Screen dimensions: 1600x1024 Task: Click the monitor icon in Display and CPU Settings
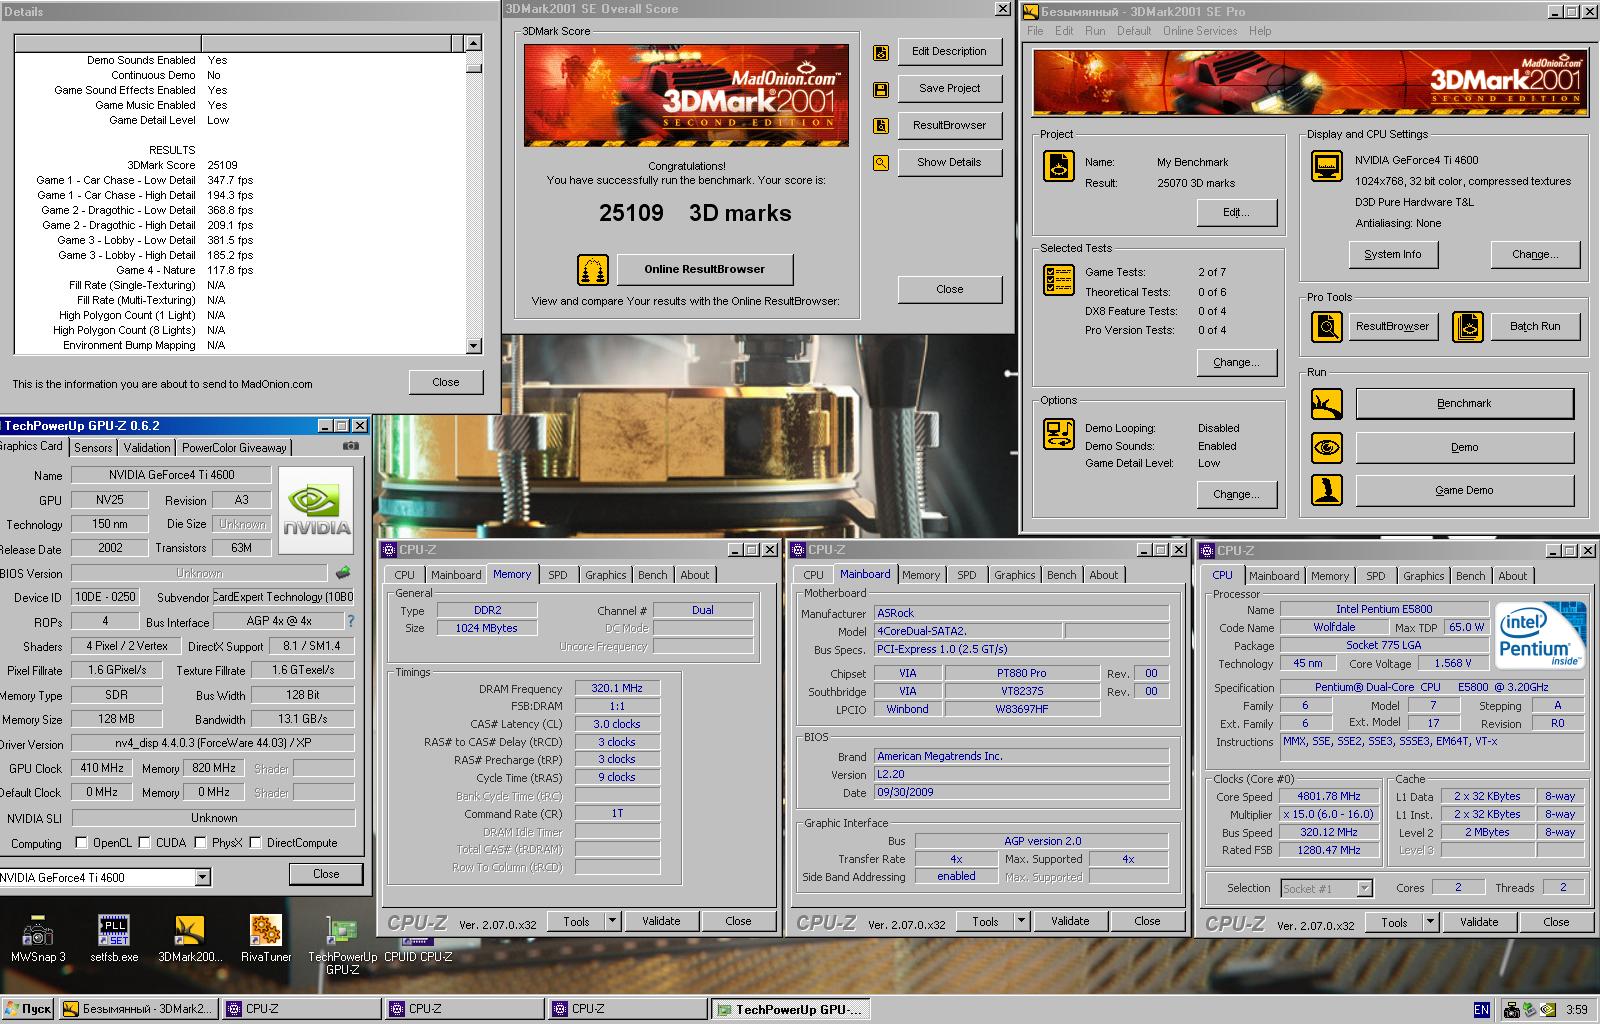click(x=1327, y=166)
